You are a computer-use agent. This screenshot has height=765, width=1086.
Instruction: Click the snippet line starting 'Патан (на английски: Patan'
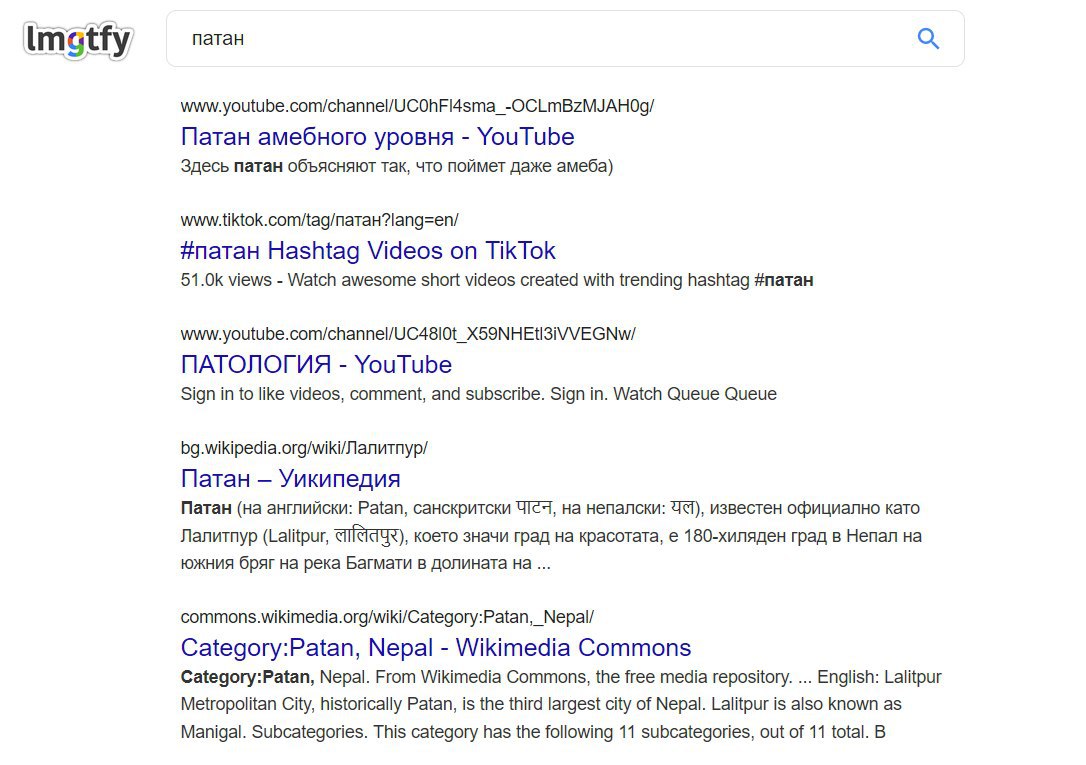(x=550, y=508)
